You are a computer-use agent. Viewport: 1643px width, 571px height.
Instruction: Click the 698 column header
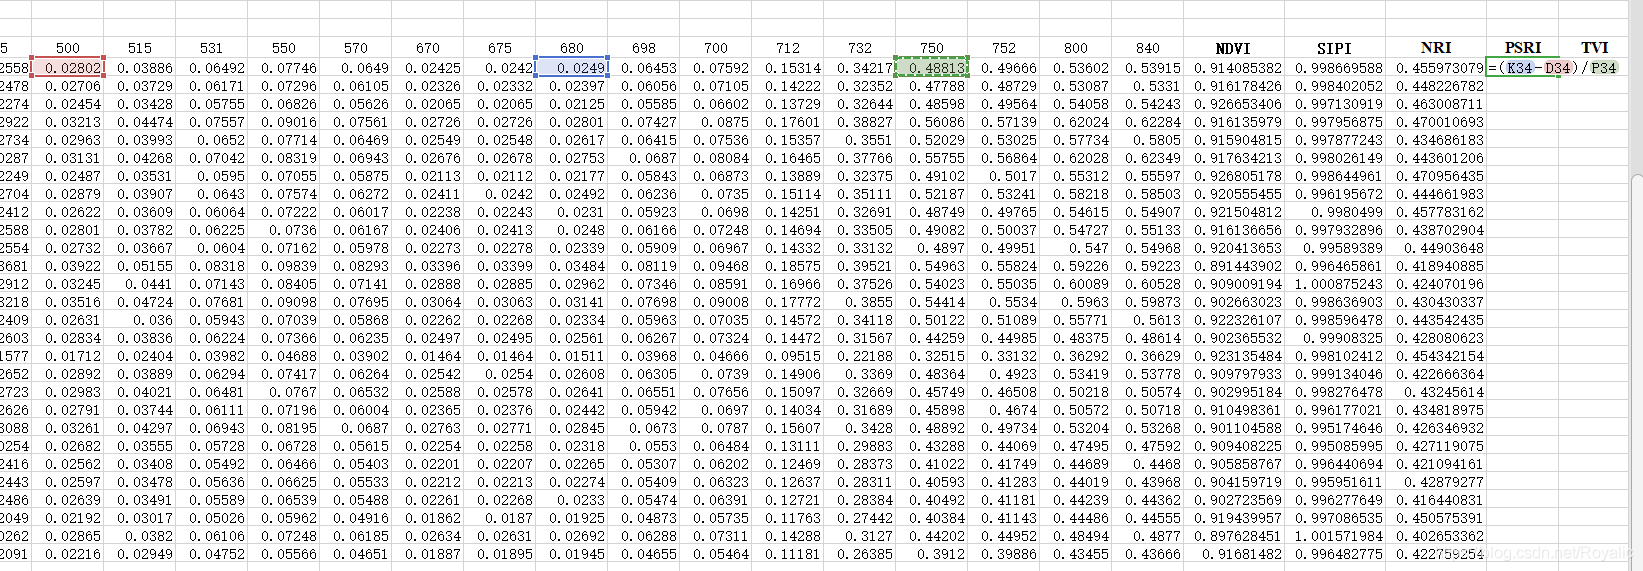coord(644,48)
